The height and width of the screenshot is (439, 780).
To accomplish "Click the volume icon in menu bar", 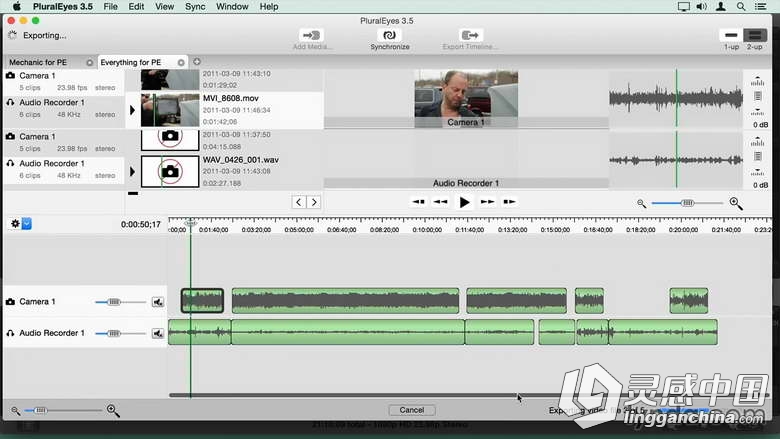I will coord(701,6).
